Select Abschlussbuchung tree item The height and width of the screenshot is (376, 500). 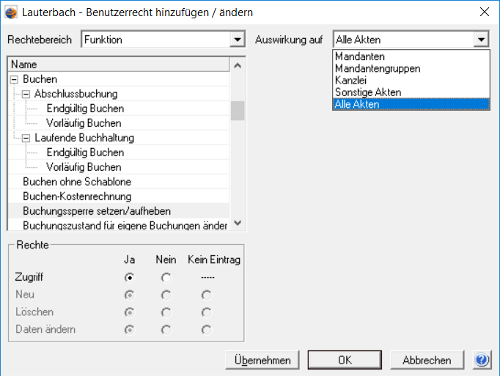pyautogui.click(x=76, y=94)
